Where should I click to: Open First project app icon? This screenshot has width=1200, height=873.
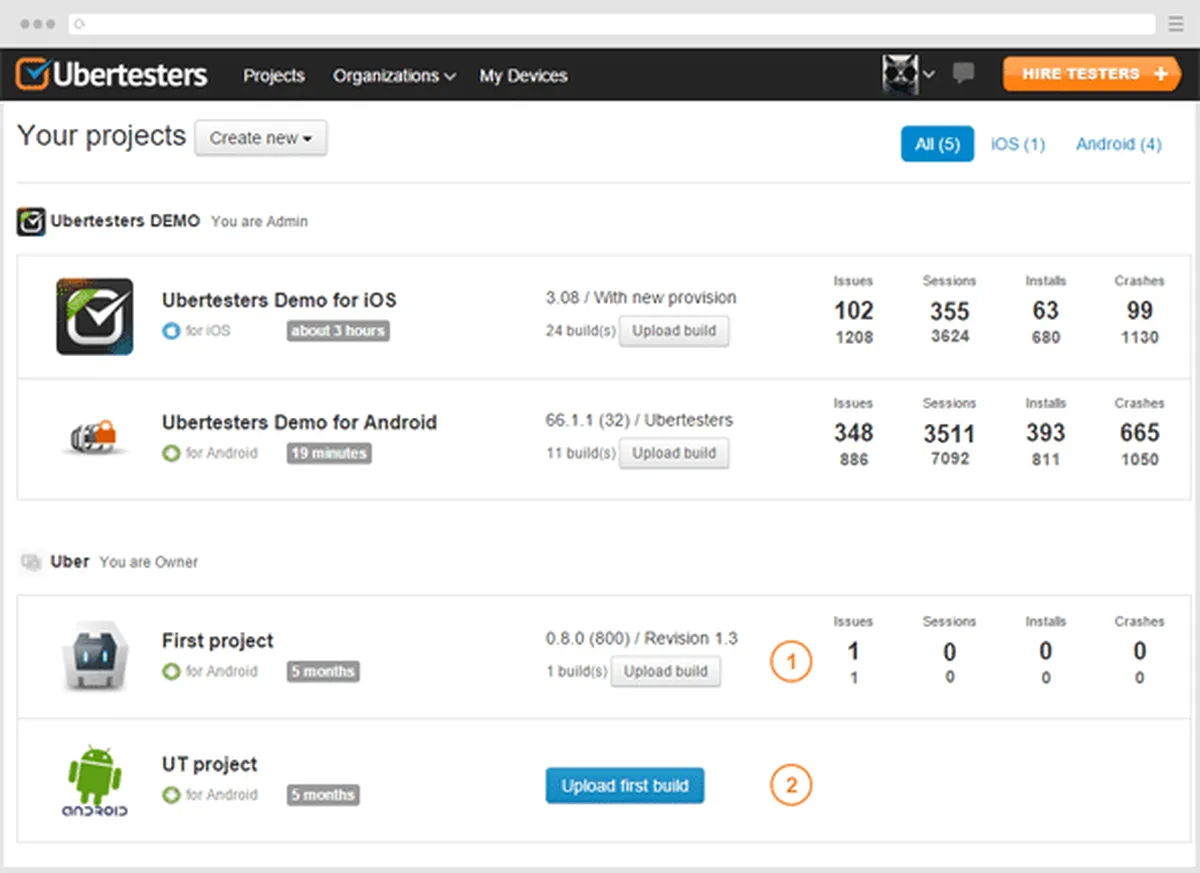[95, 656]
